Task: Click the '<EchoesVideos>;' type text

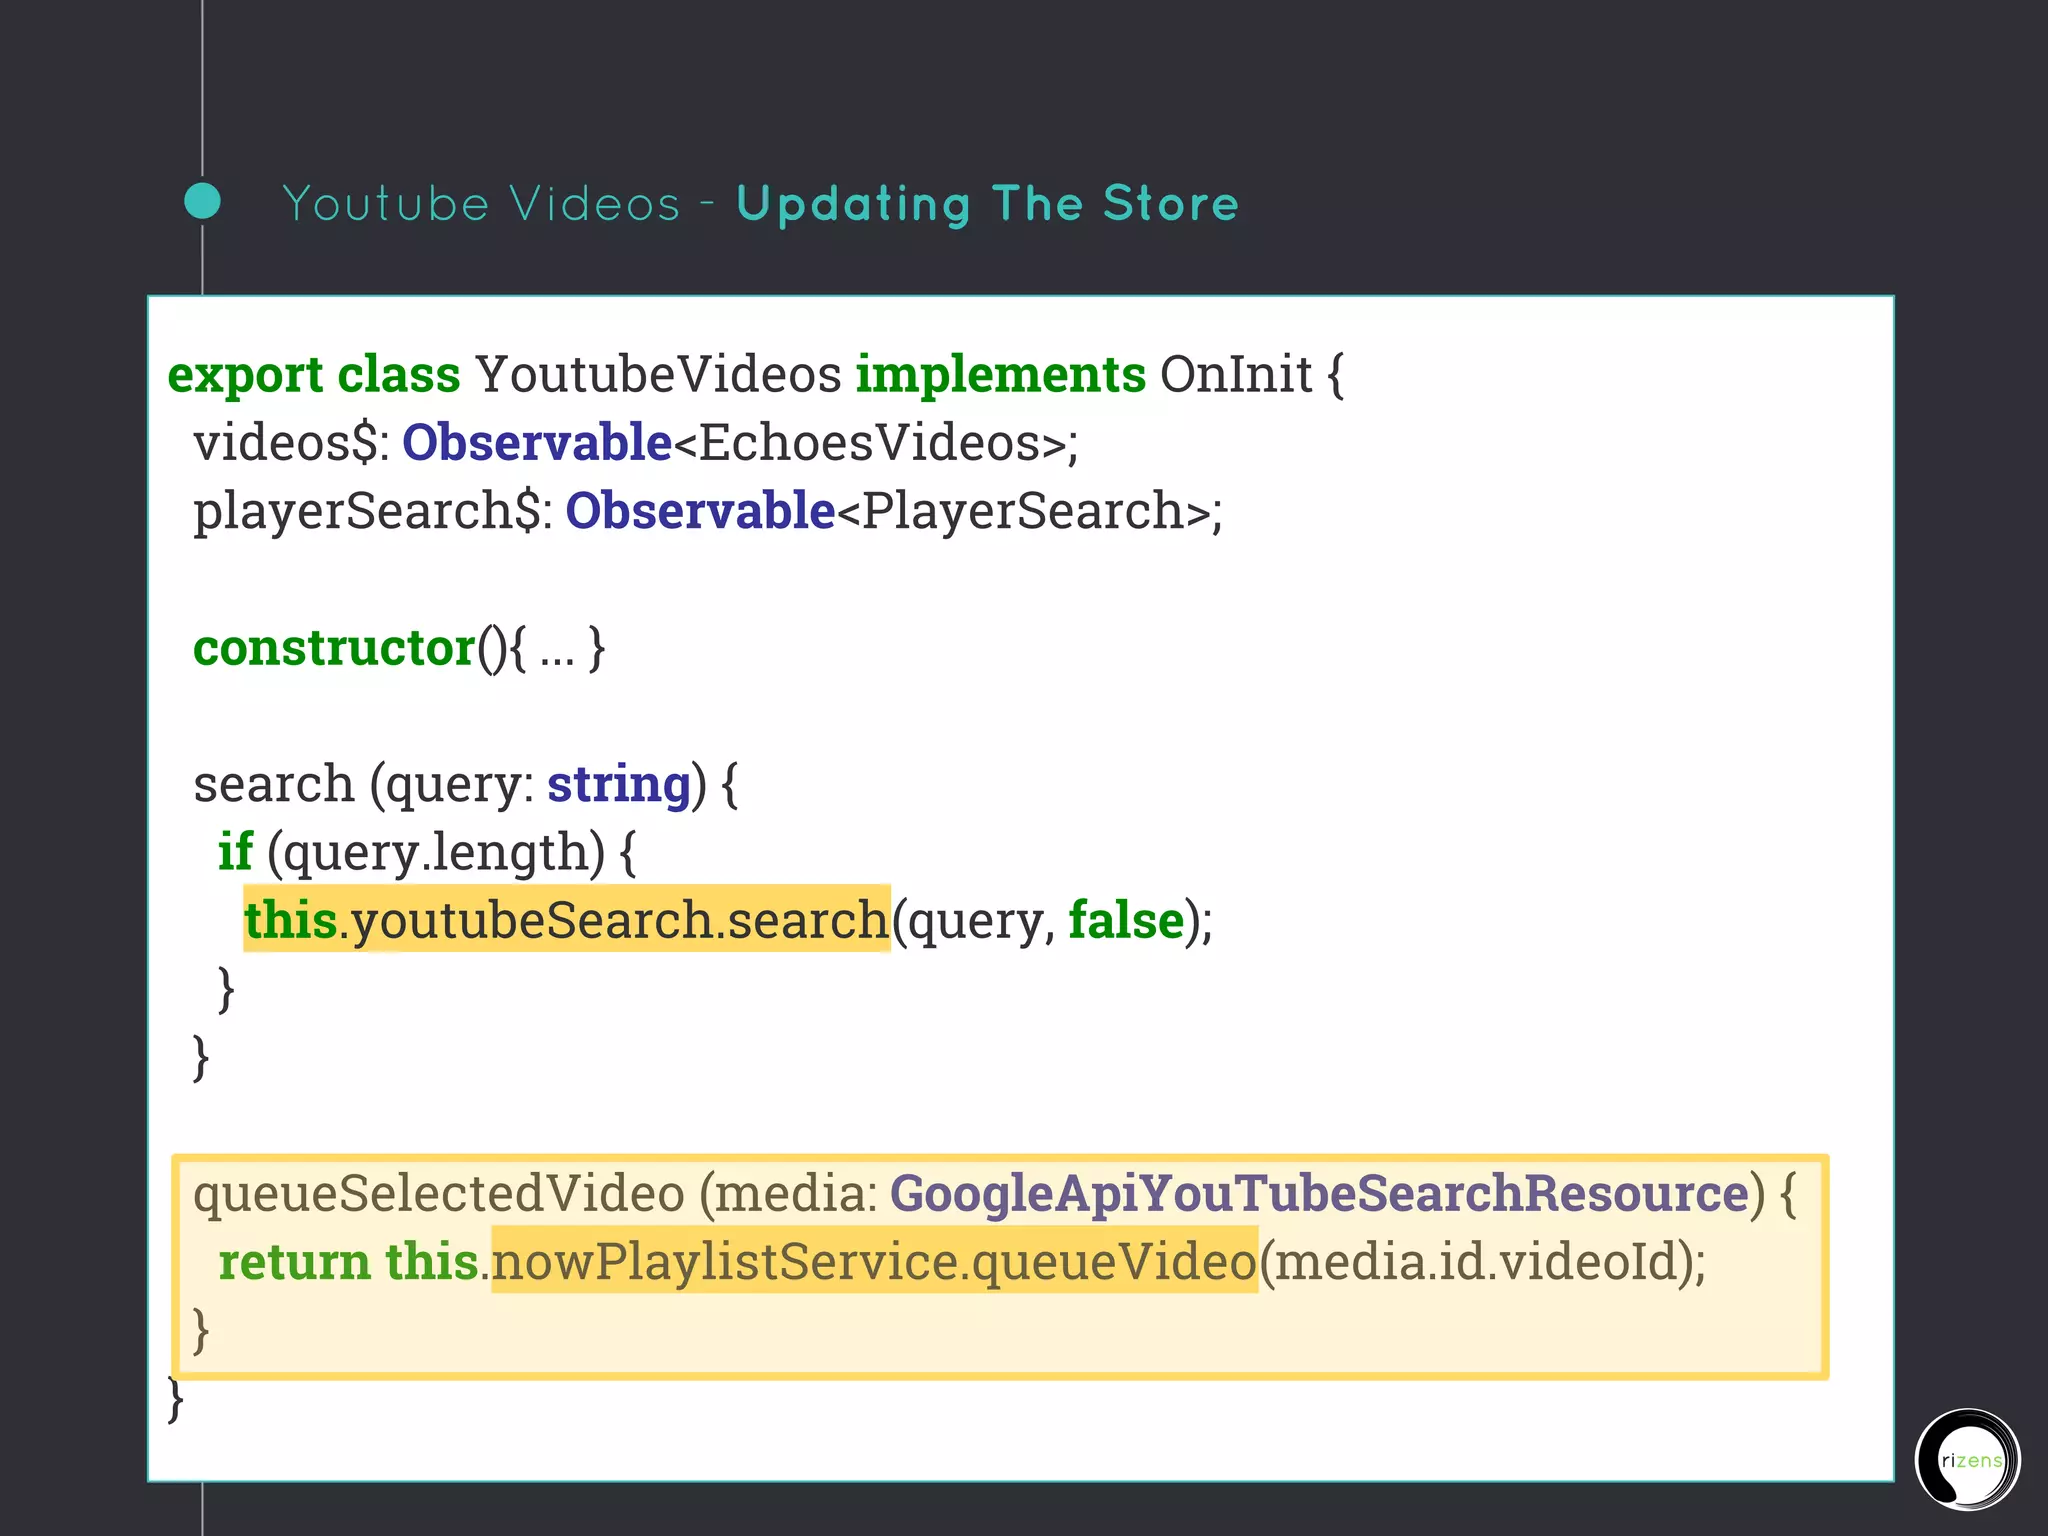Action: coord(877,443)
